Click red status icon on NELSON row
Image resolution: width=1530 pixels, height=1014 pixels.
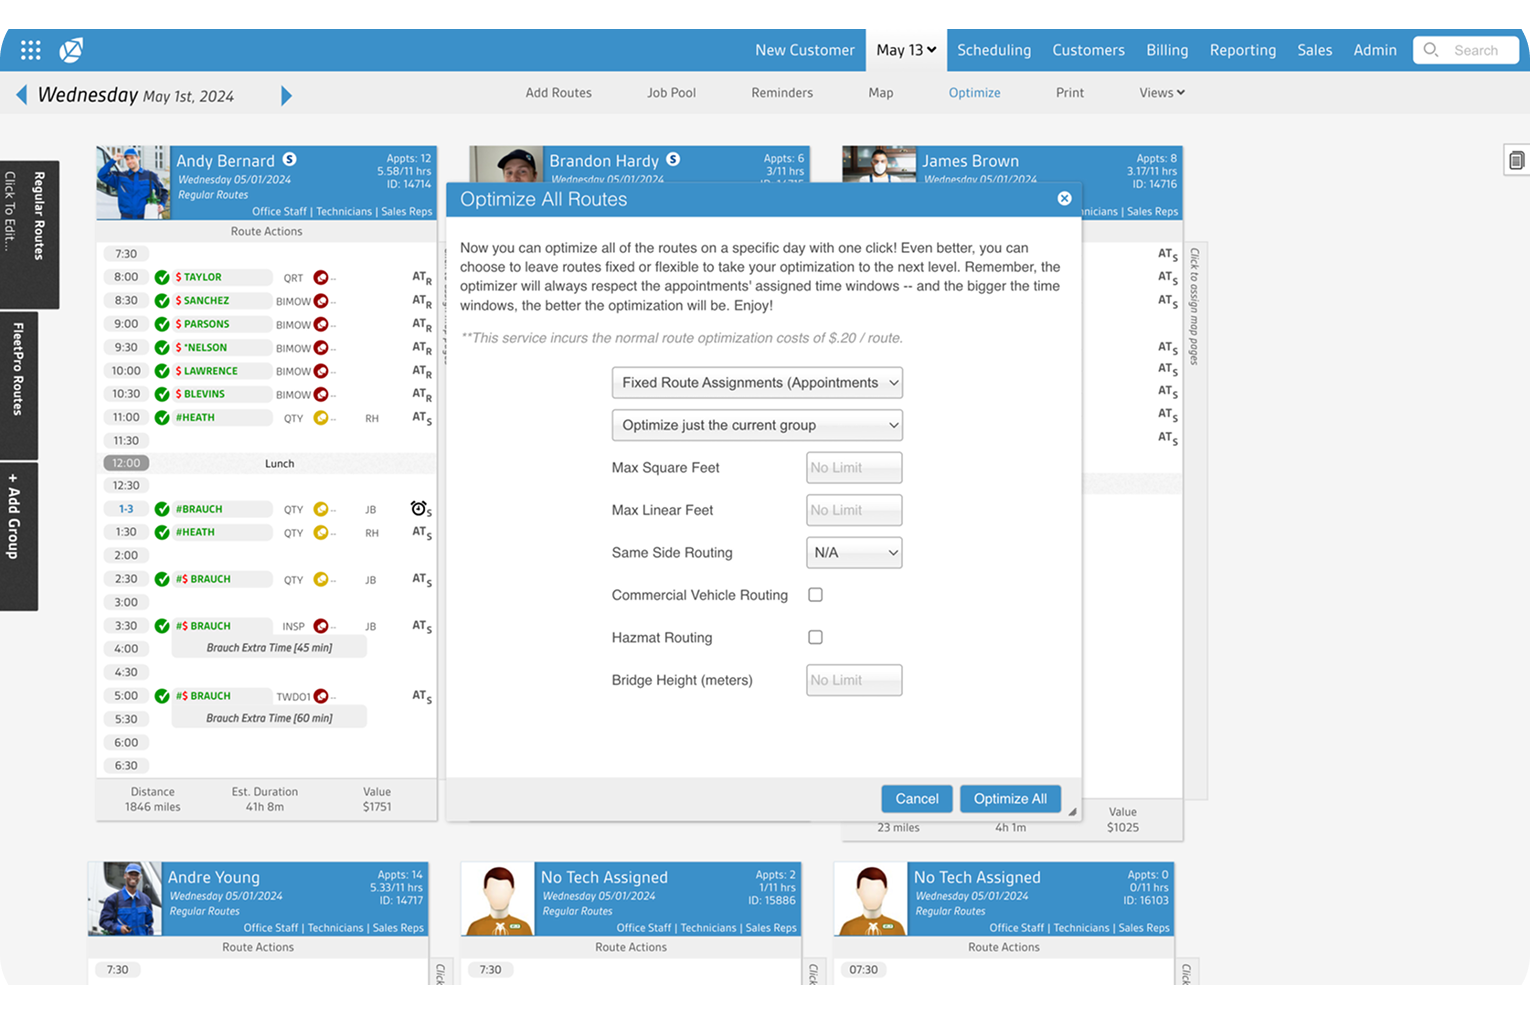click(x=321, y=348)
